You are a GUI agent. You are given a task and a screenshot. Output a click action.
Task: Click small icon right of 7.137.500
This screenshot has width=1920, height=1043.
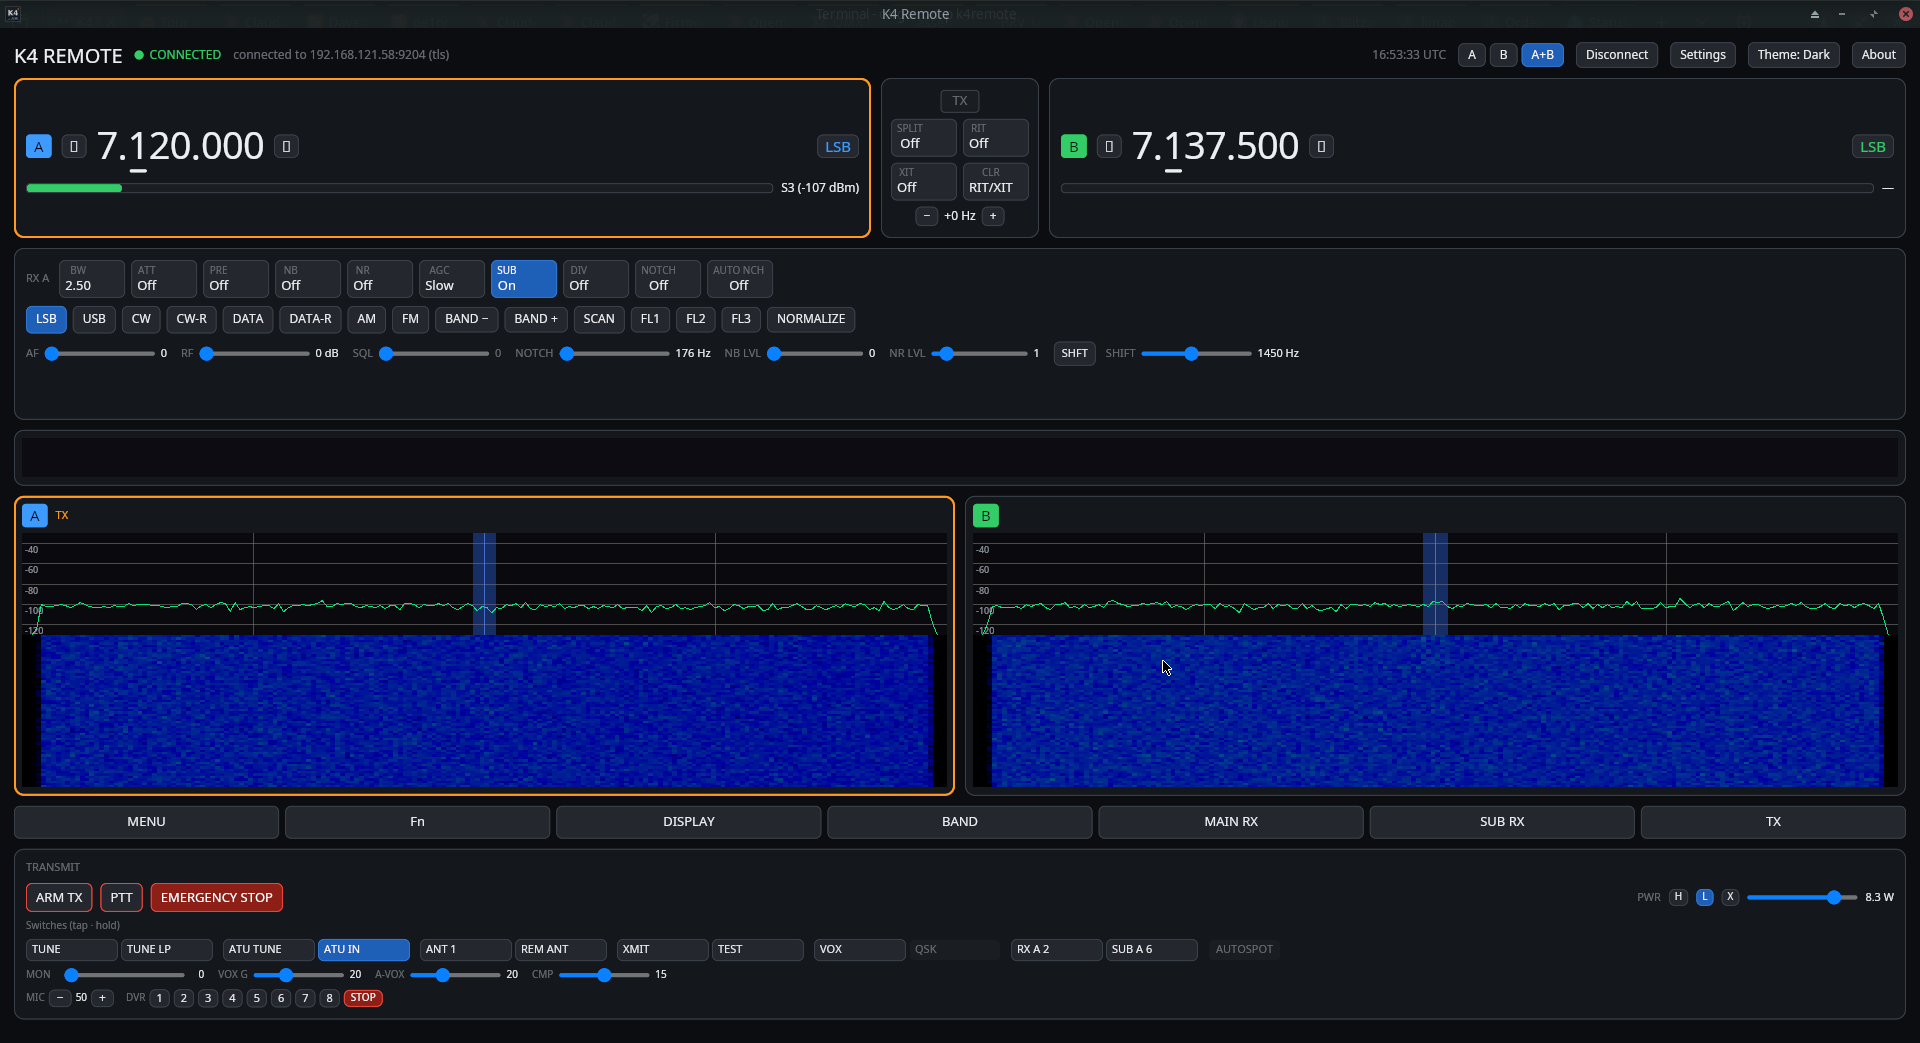1321,147
